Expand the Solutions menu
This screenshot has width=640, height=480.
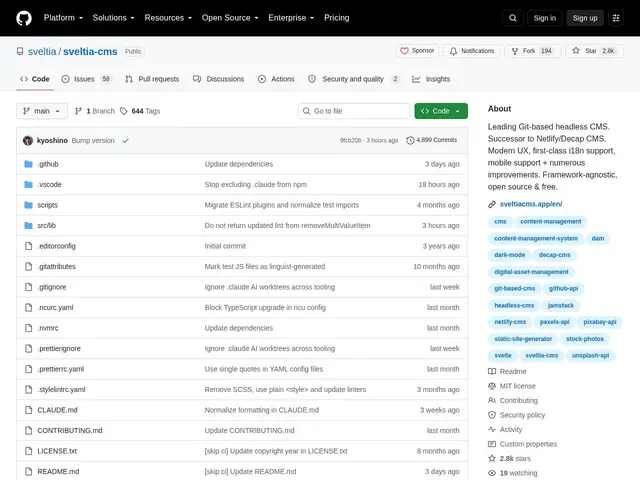[x=113, y=18]
